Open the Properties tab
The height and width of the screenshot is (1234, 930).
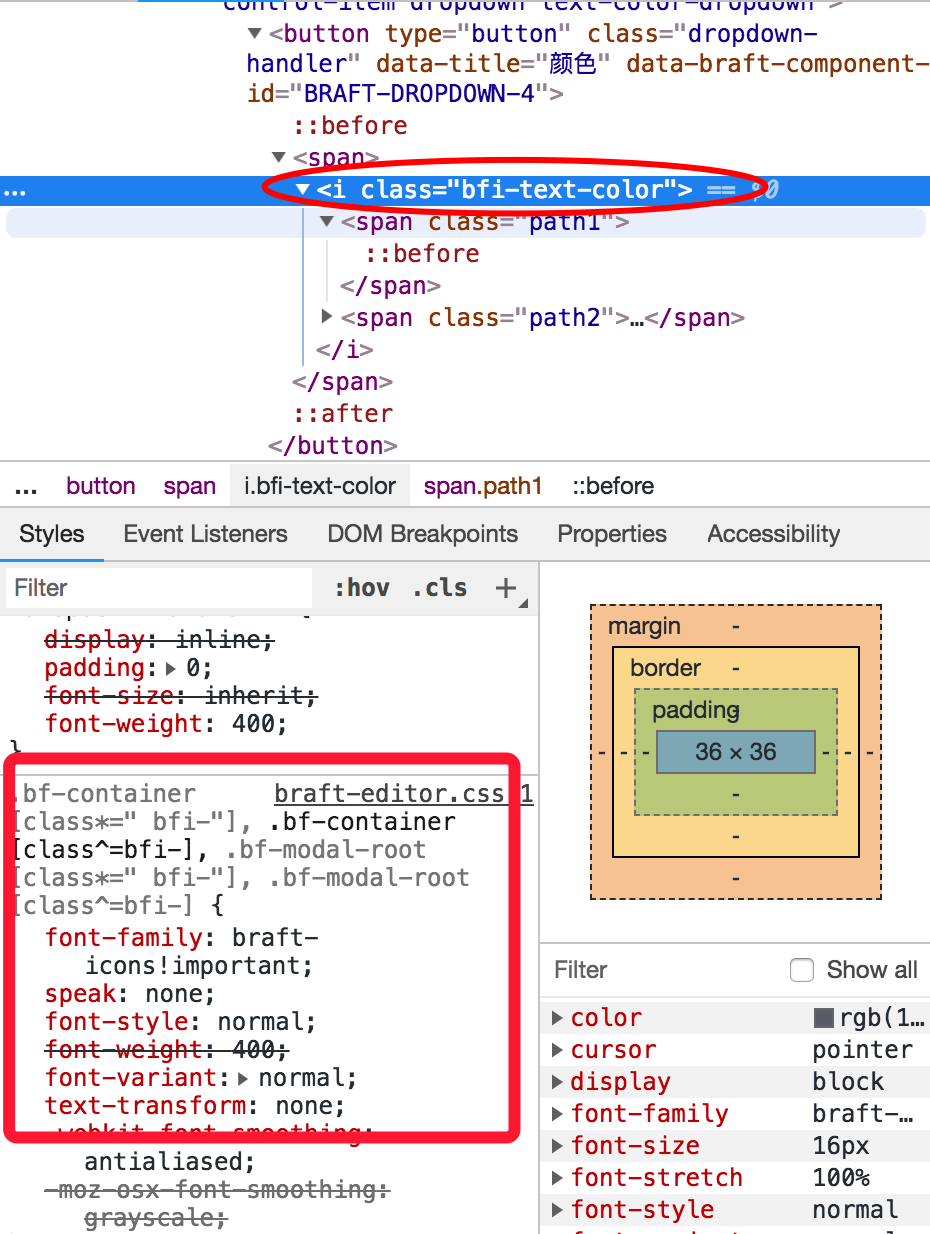pos(612,534)
